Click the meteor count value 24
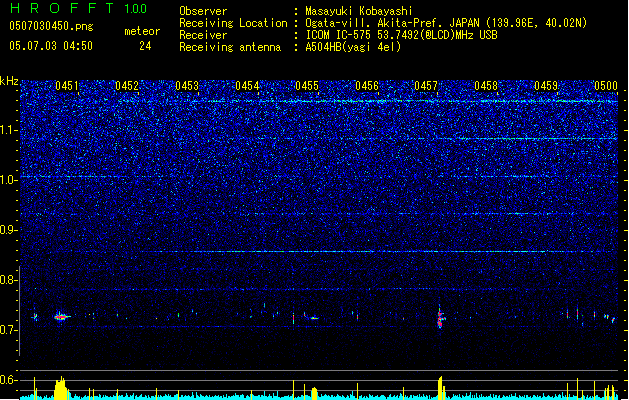The height and width of the screenshot is (400, 629). pyautogui.click(x=145, y=46)
